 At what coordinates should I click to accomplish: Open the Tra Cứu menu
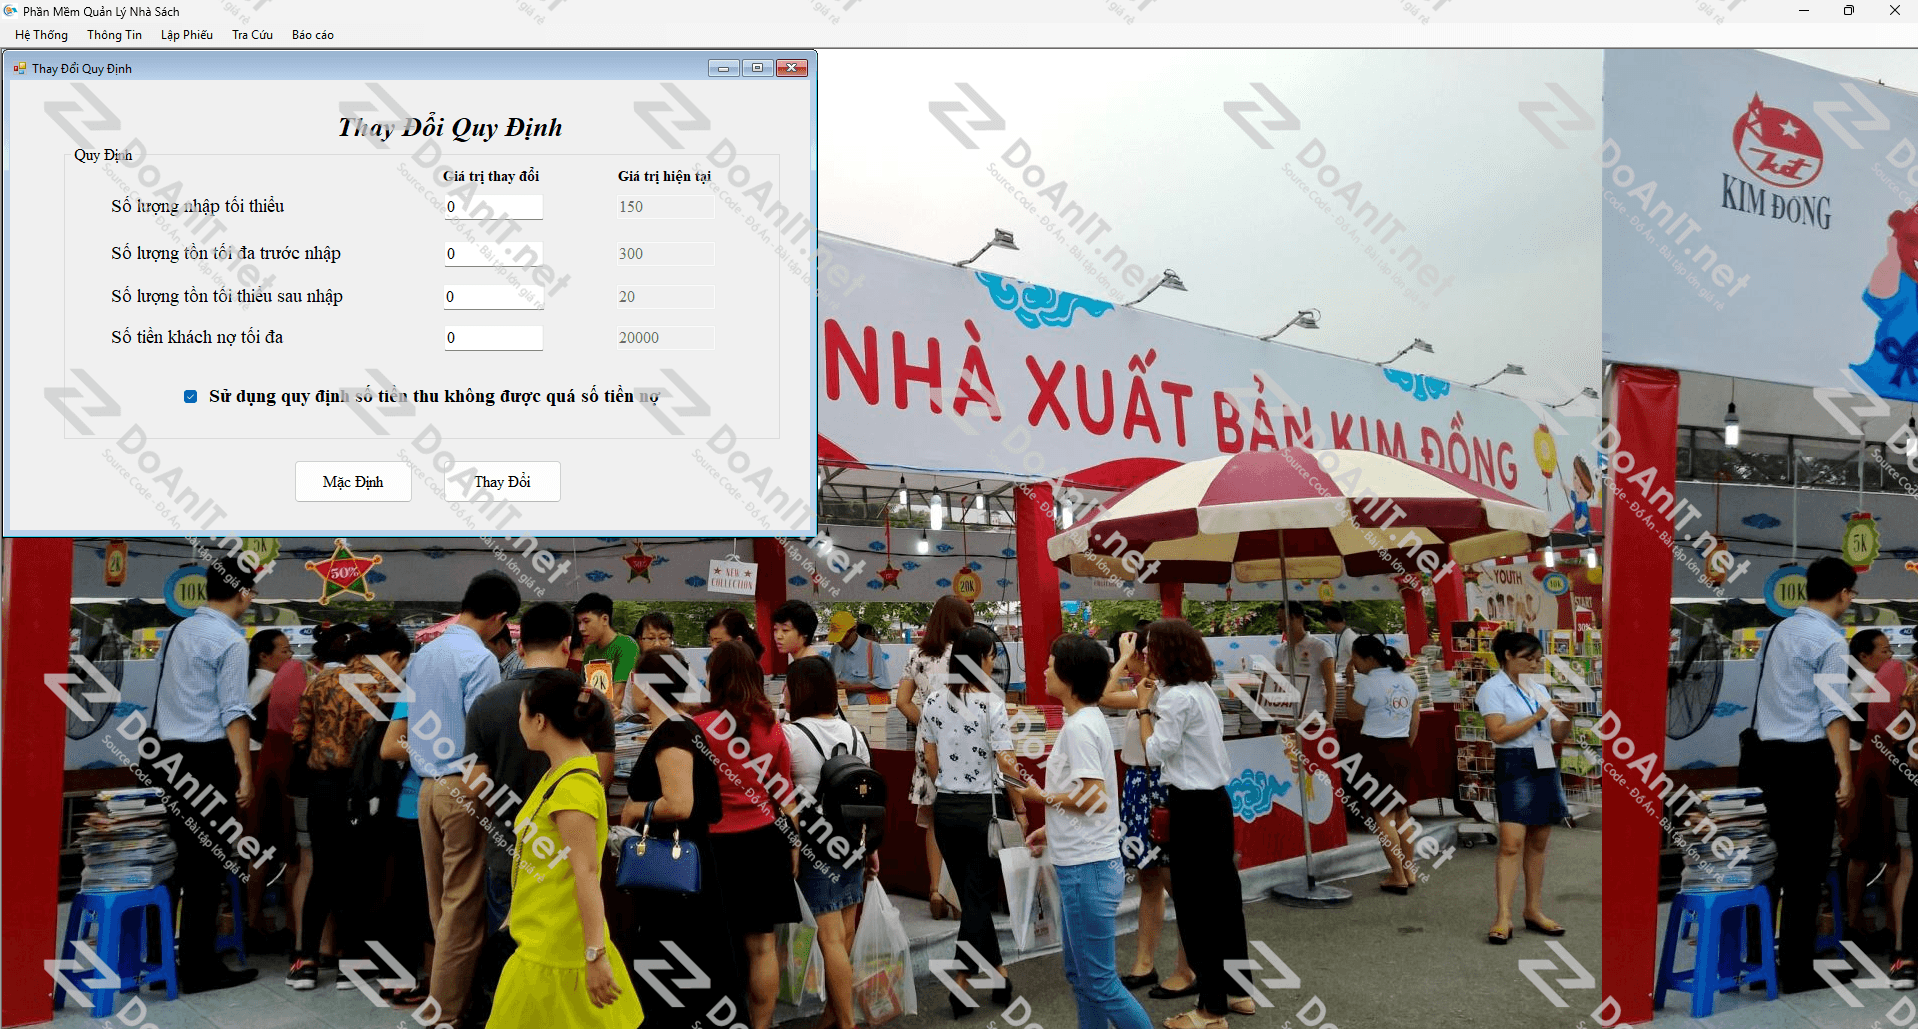pos(252,35)
